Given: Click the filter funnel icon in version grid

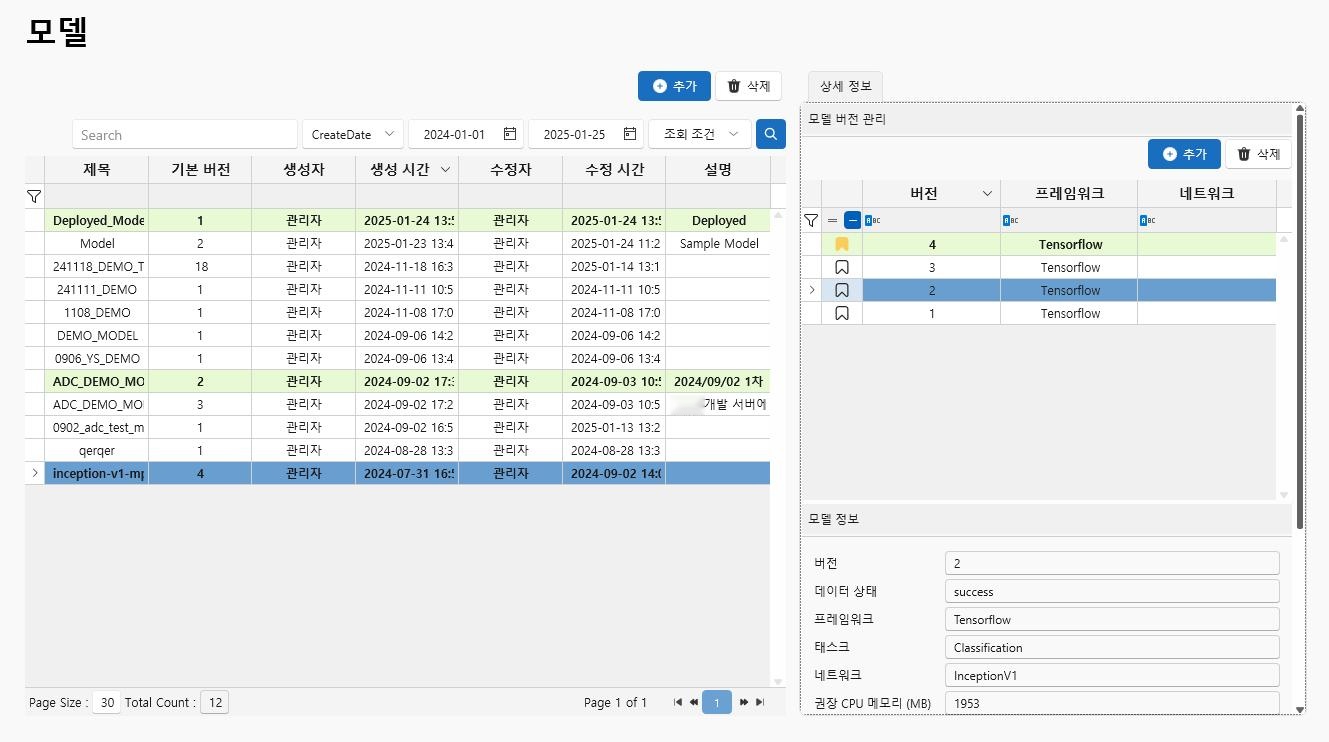Looking at the screenshot, I should (811, 220).
